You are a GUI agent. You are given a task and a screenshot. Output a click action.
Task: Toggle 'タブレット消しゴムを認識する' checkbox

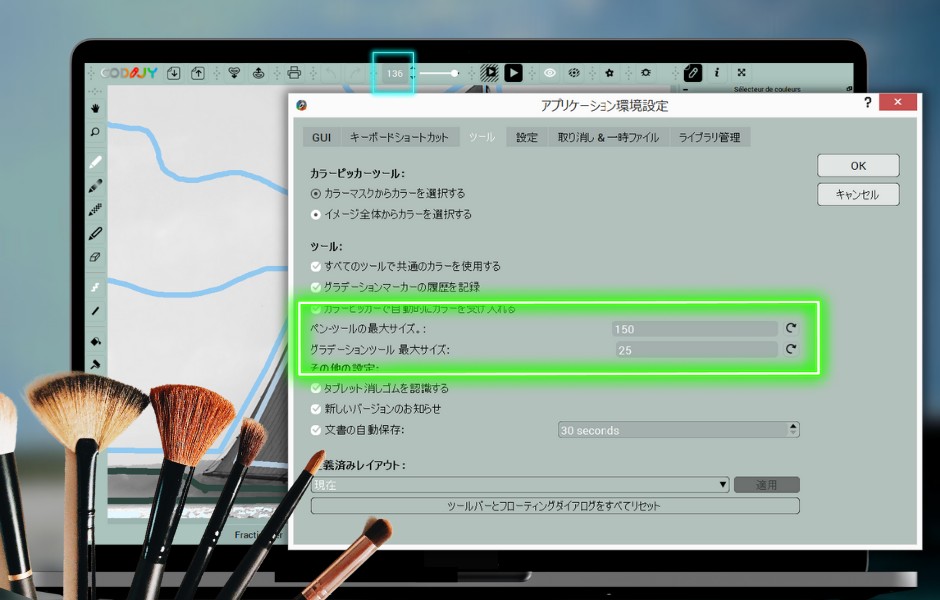(316, 388)
